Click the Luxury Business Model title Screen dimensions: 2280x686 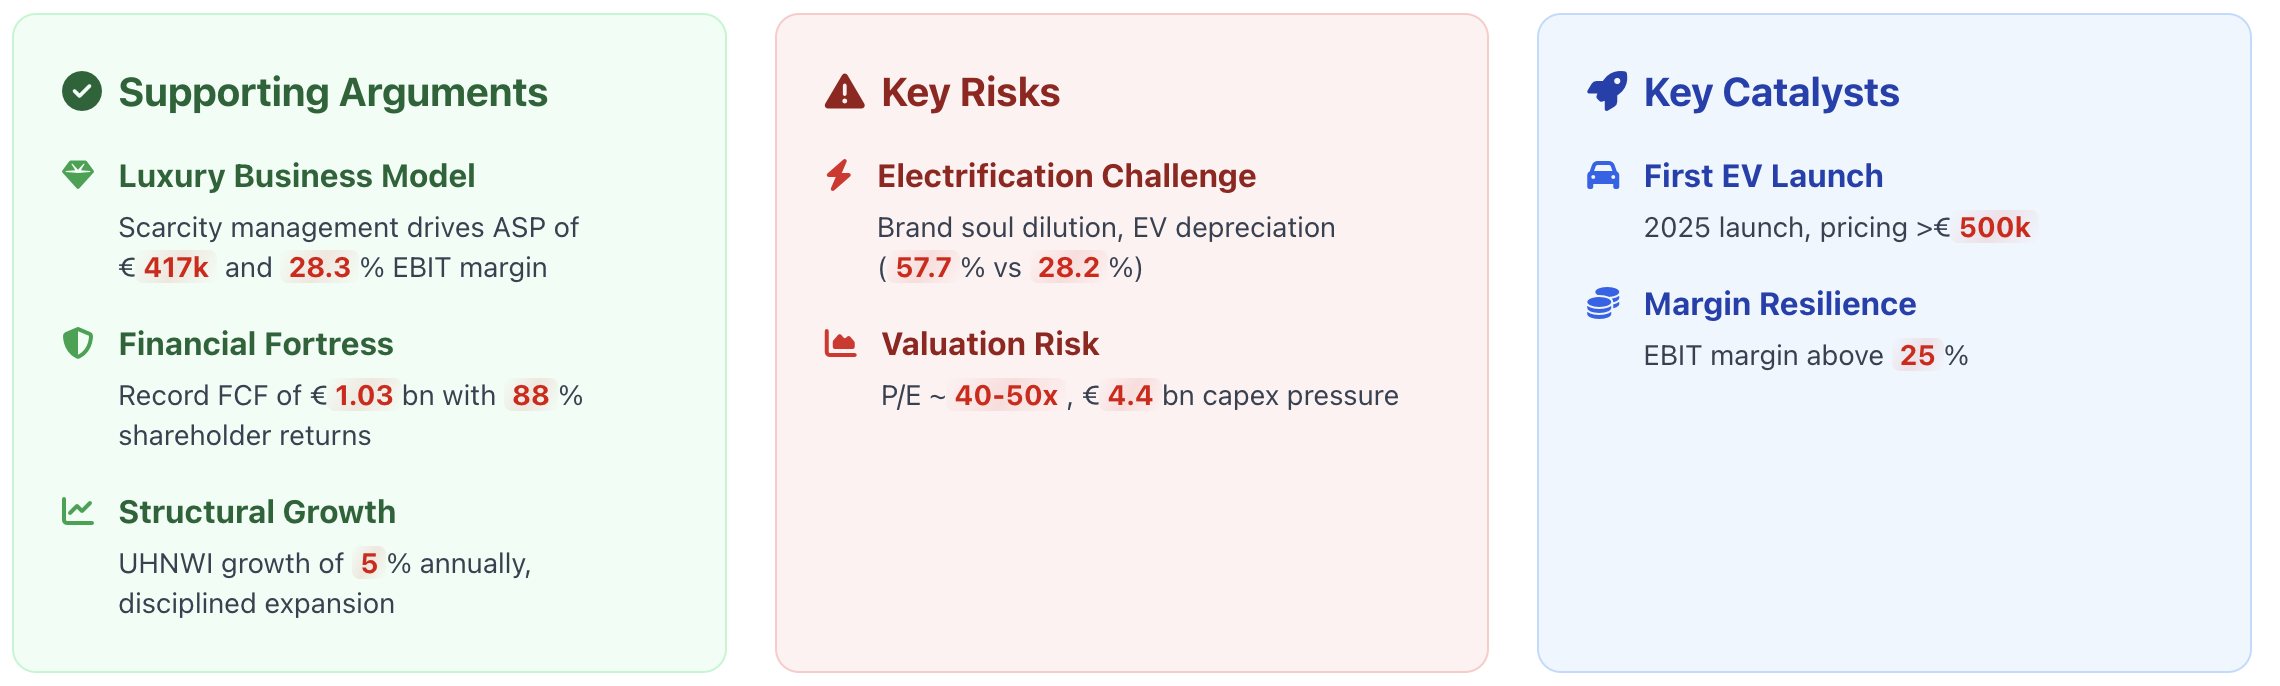tap(297, 176)
